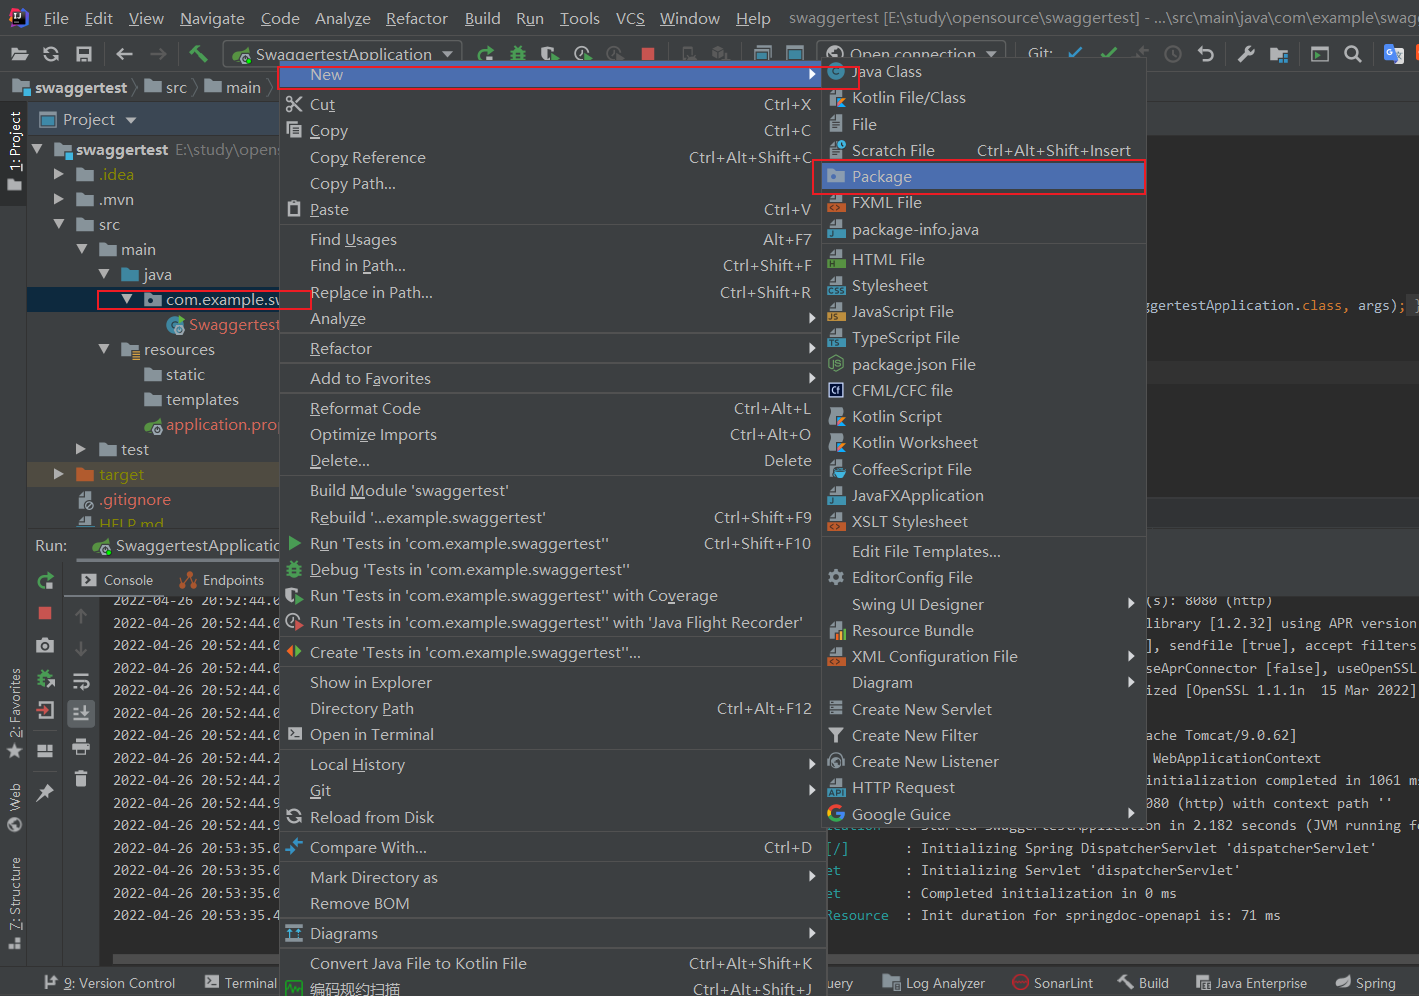Select XSLT Stylesheet in New submenu

tap(982, 521)
